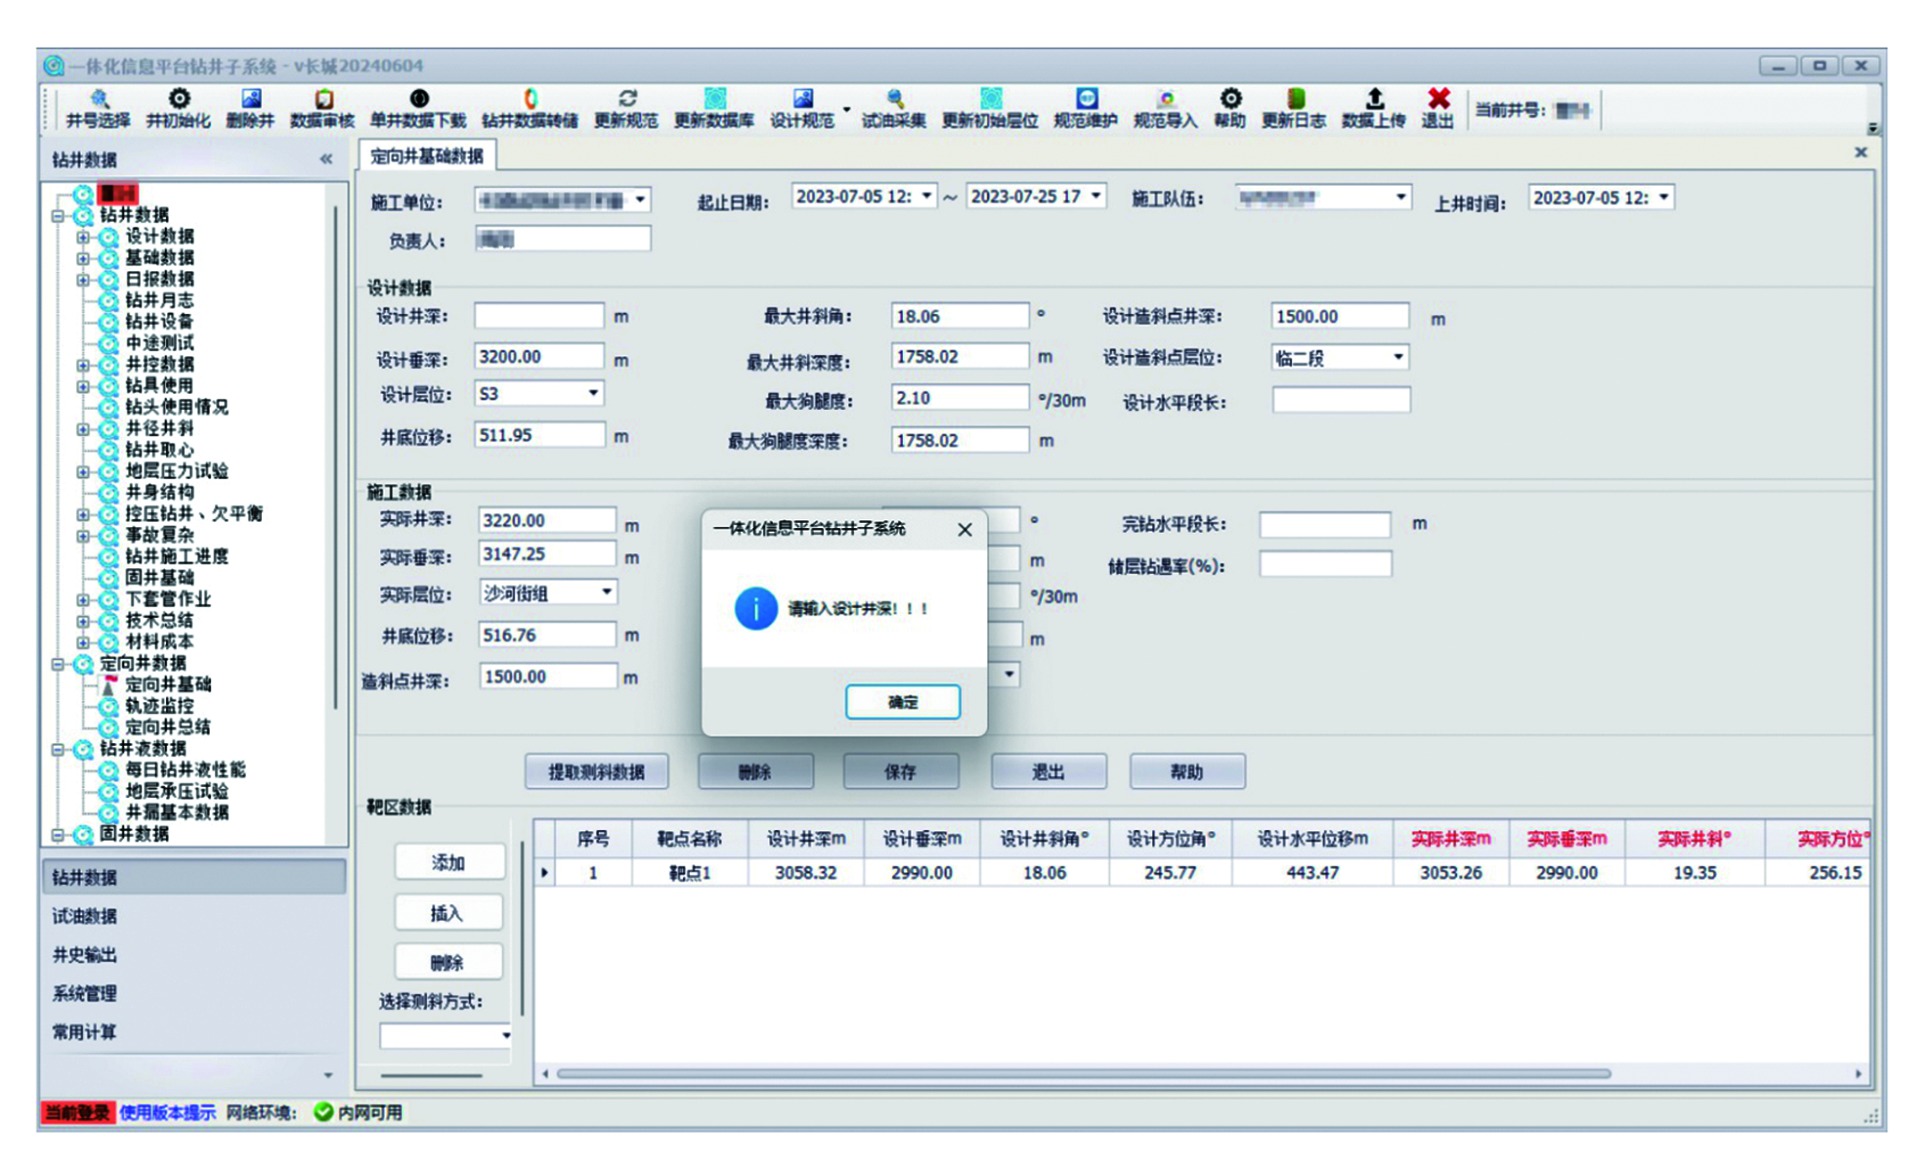This screenshot has width=1925, height=1176.
Task: Open the end date 2023-07-25 dropdown
Action: coord(1096,195)
